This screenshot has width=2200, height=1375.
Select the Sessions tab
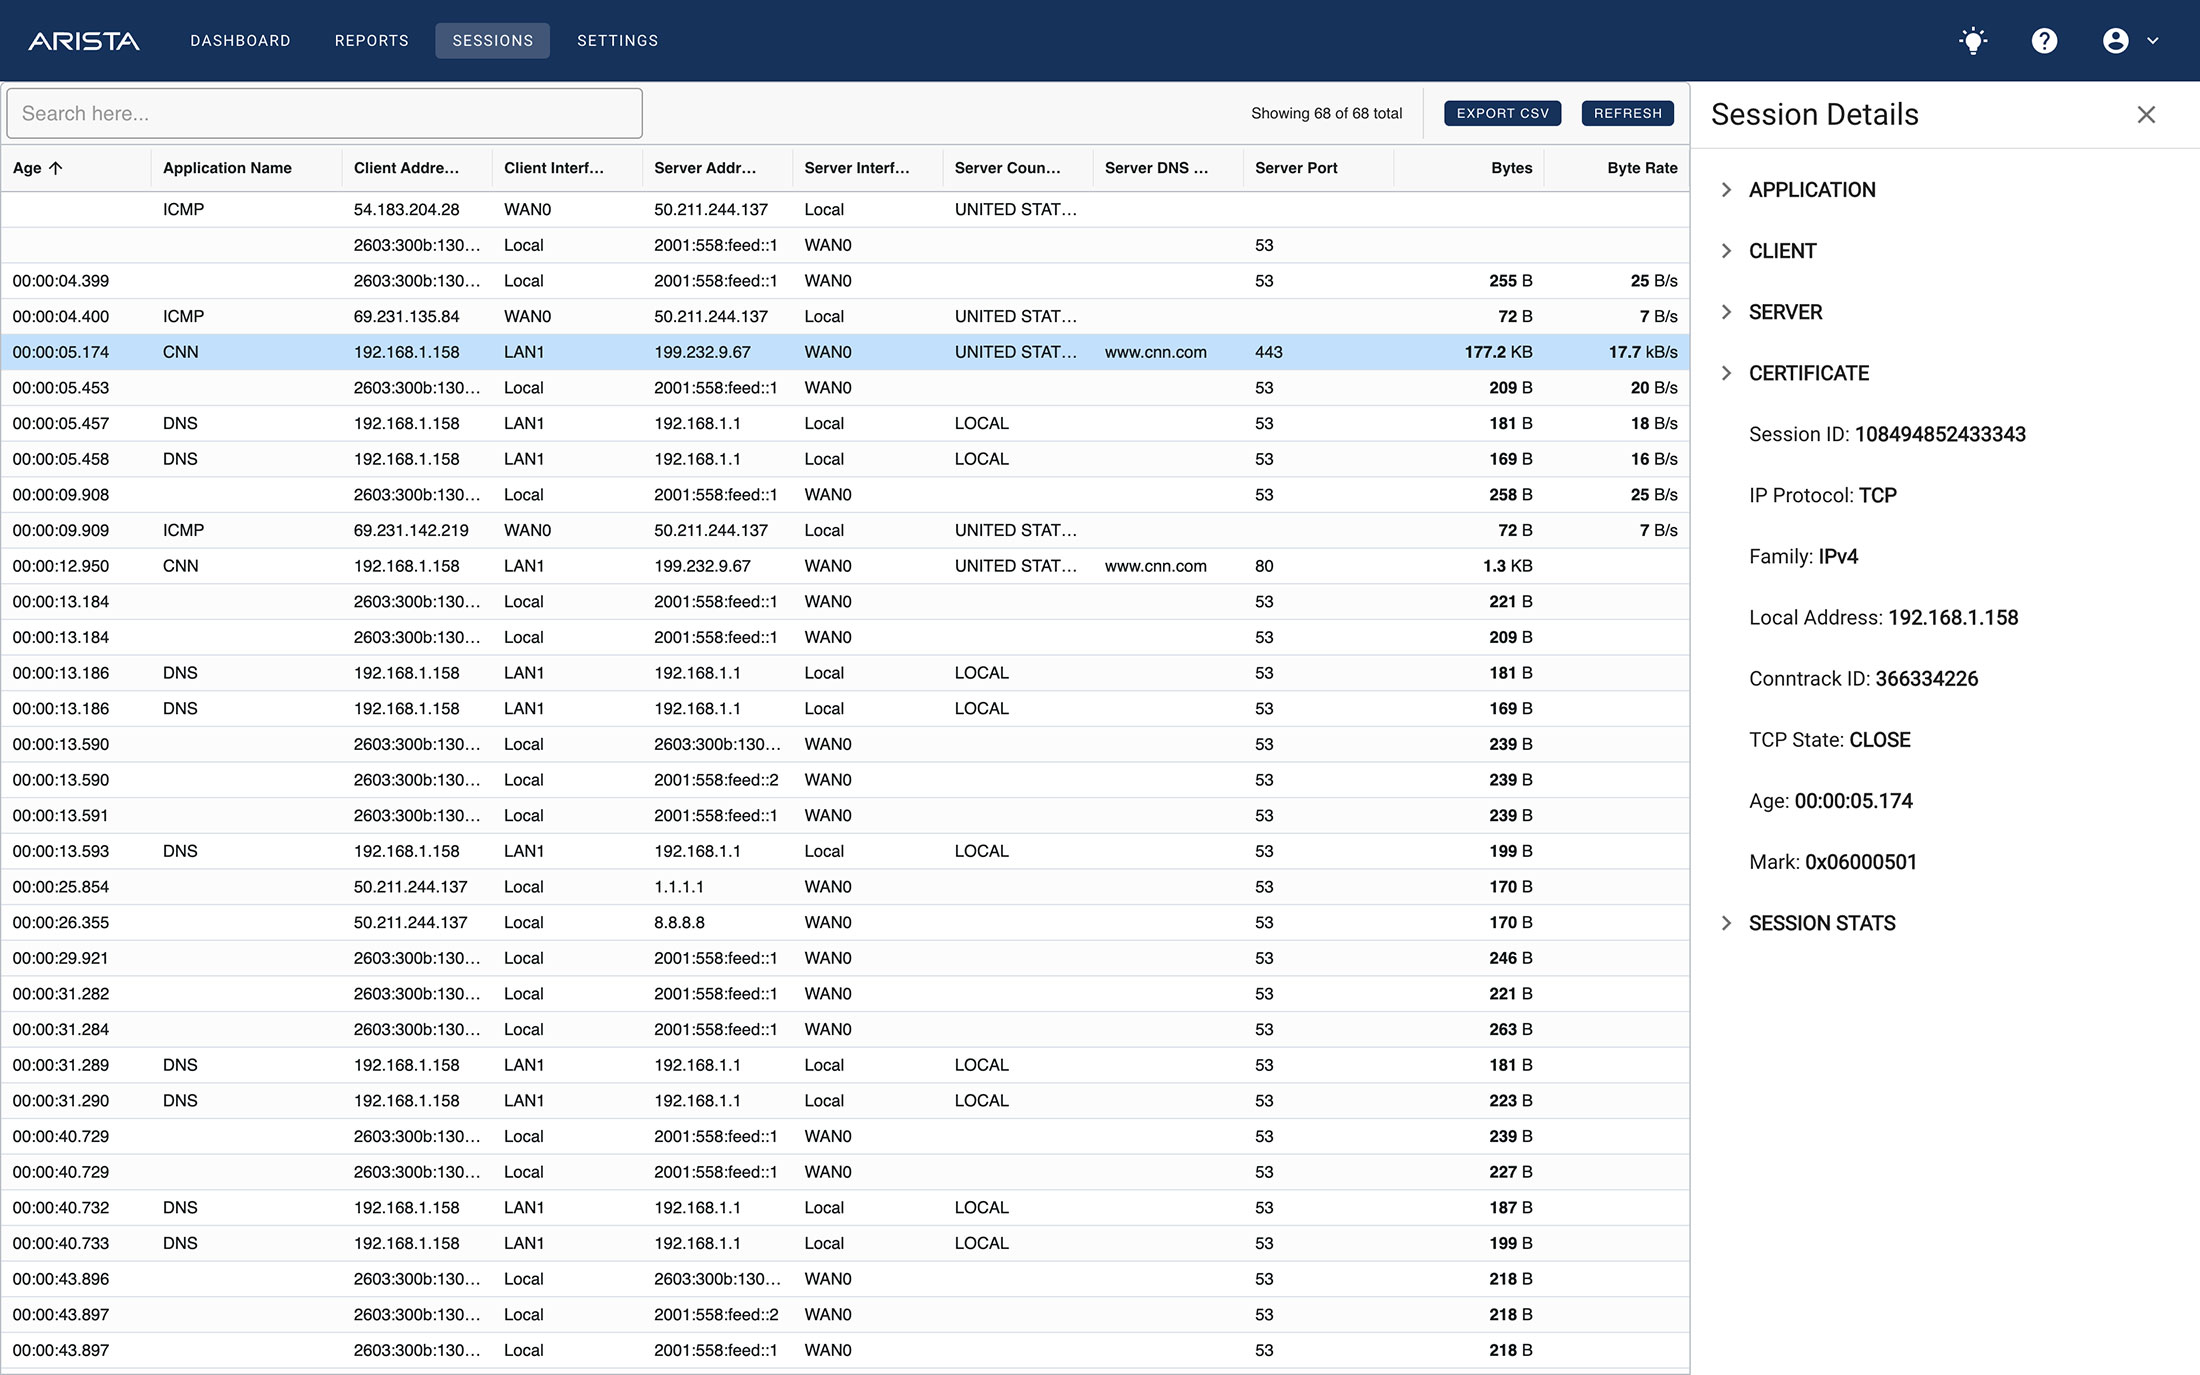pos(492,41)
